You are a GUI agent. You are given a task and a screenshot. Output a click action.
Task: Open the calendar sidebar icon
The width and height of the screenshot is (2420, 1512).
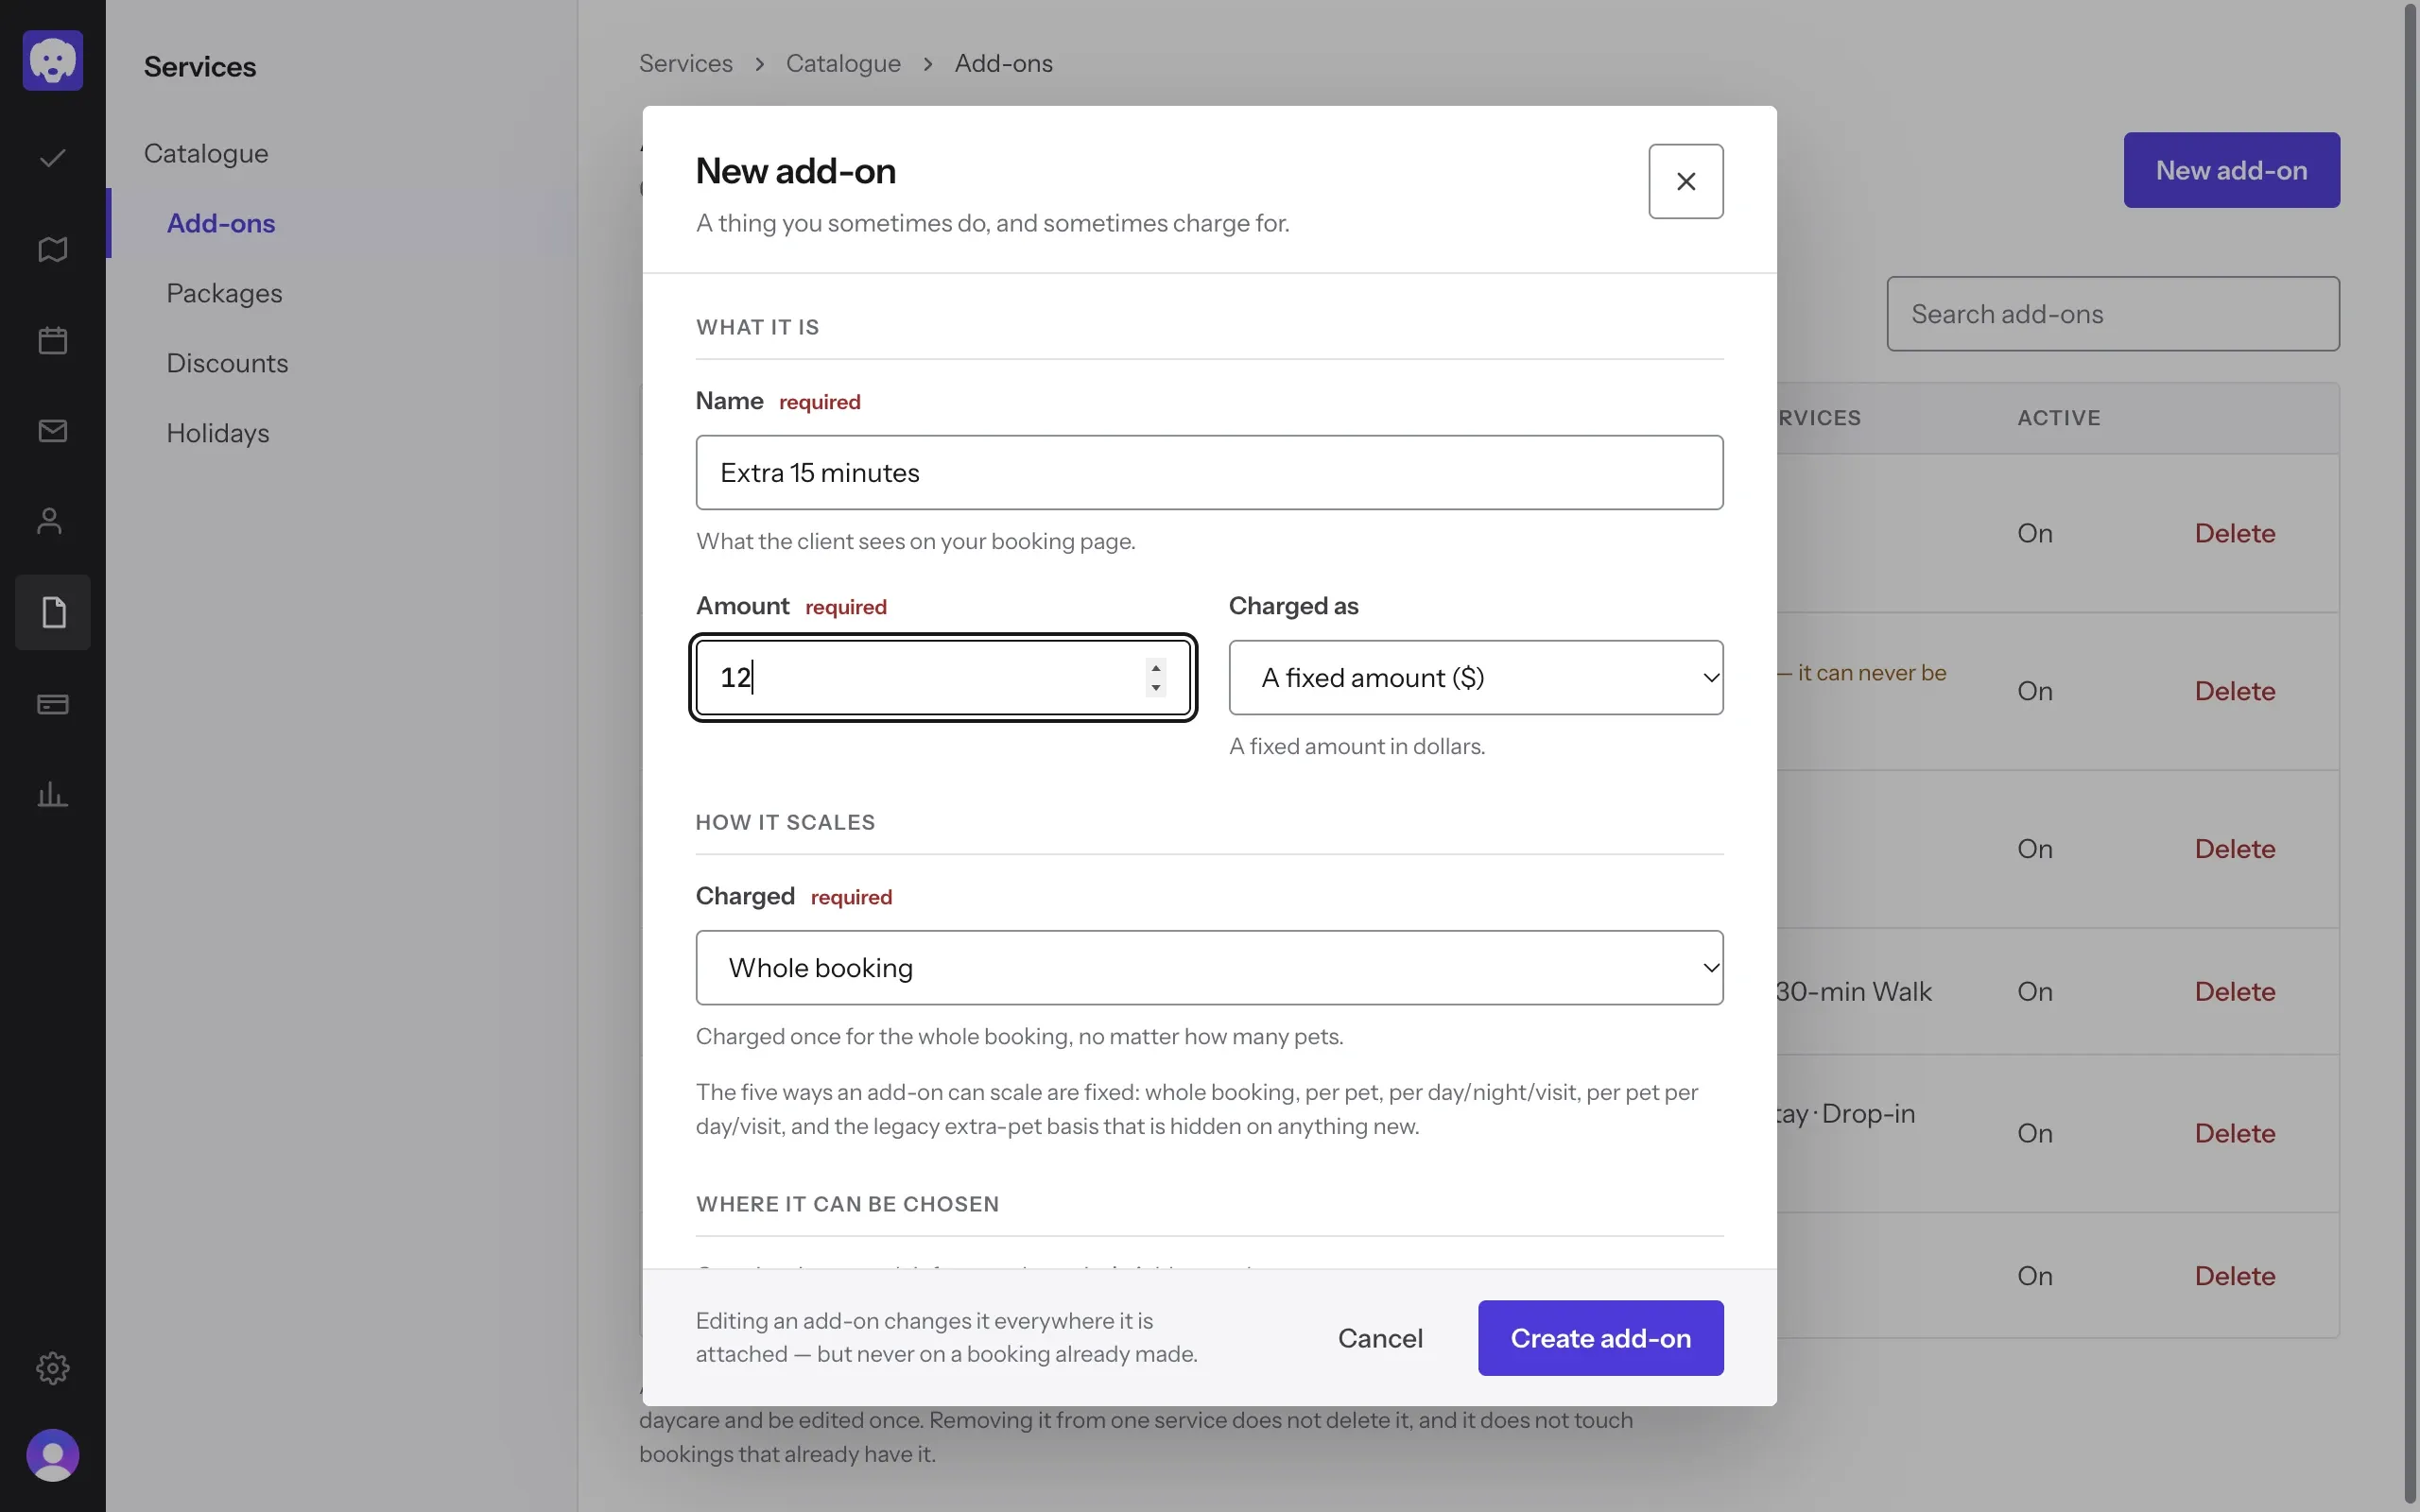pos(53,340)
